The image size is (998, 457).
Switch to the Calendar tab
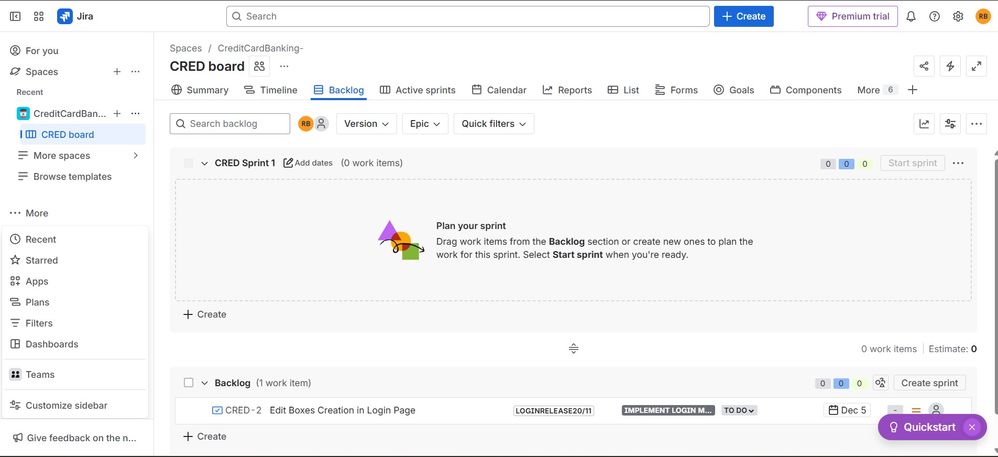499,90
